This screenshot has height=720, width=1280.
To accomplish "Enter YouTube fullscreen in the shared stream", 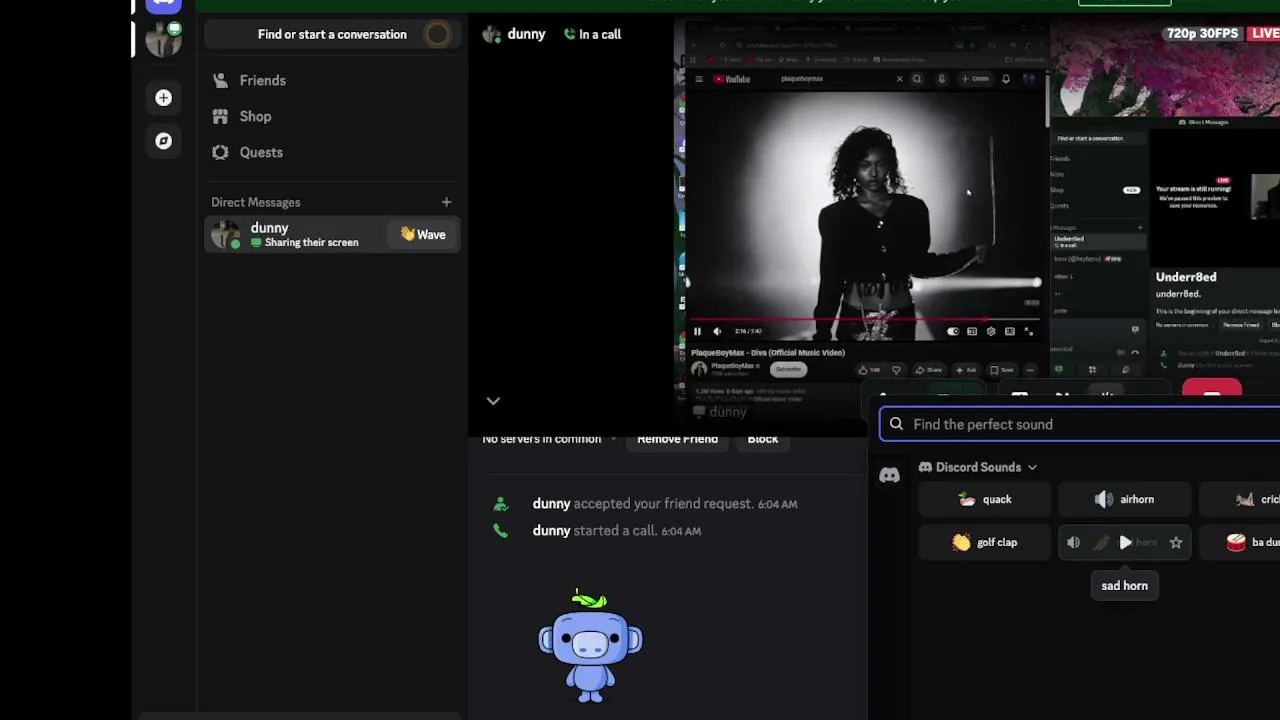I will [x=1028, y=331].
